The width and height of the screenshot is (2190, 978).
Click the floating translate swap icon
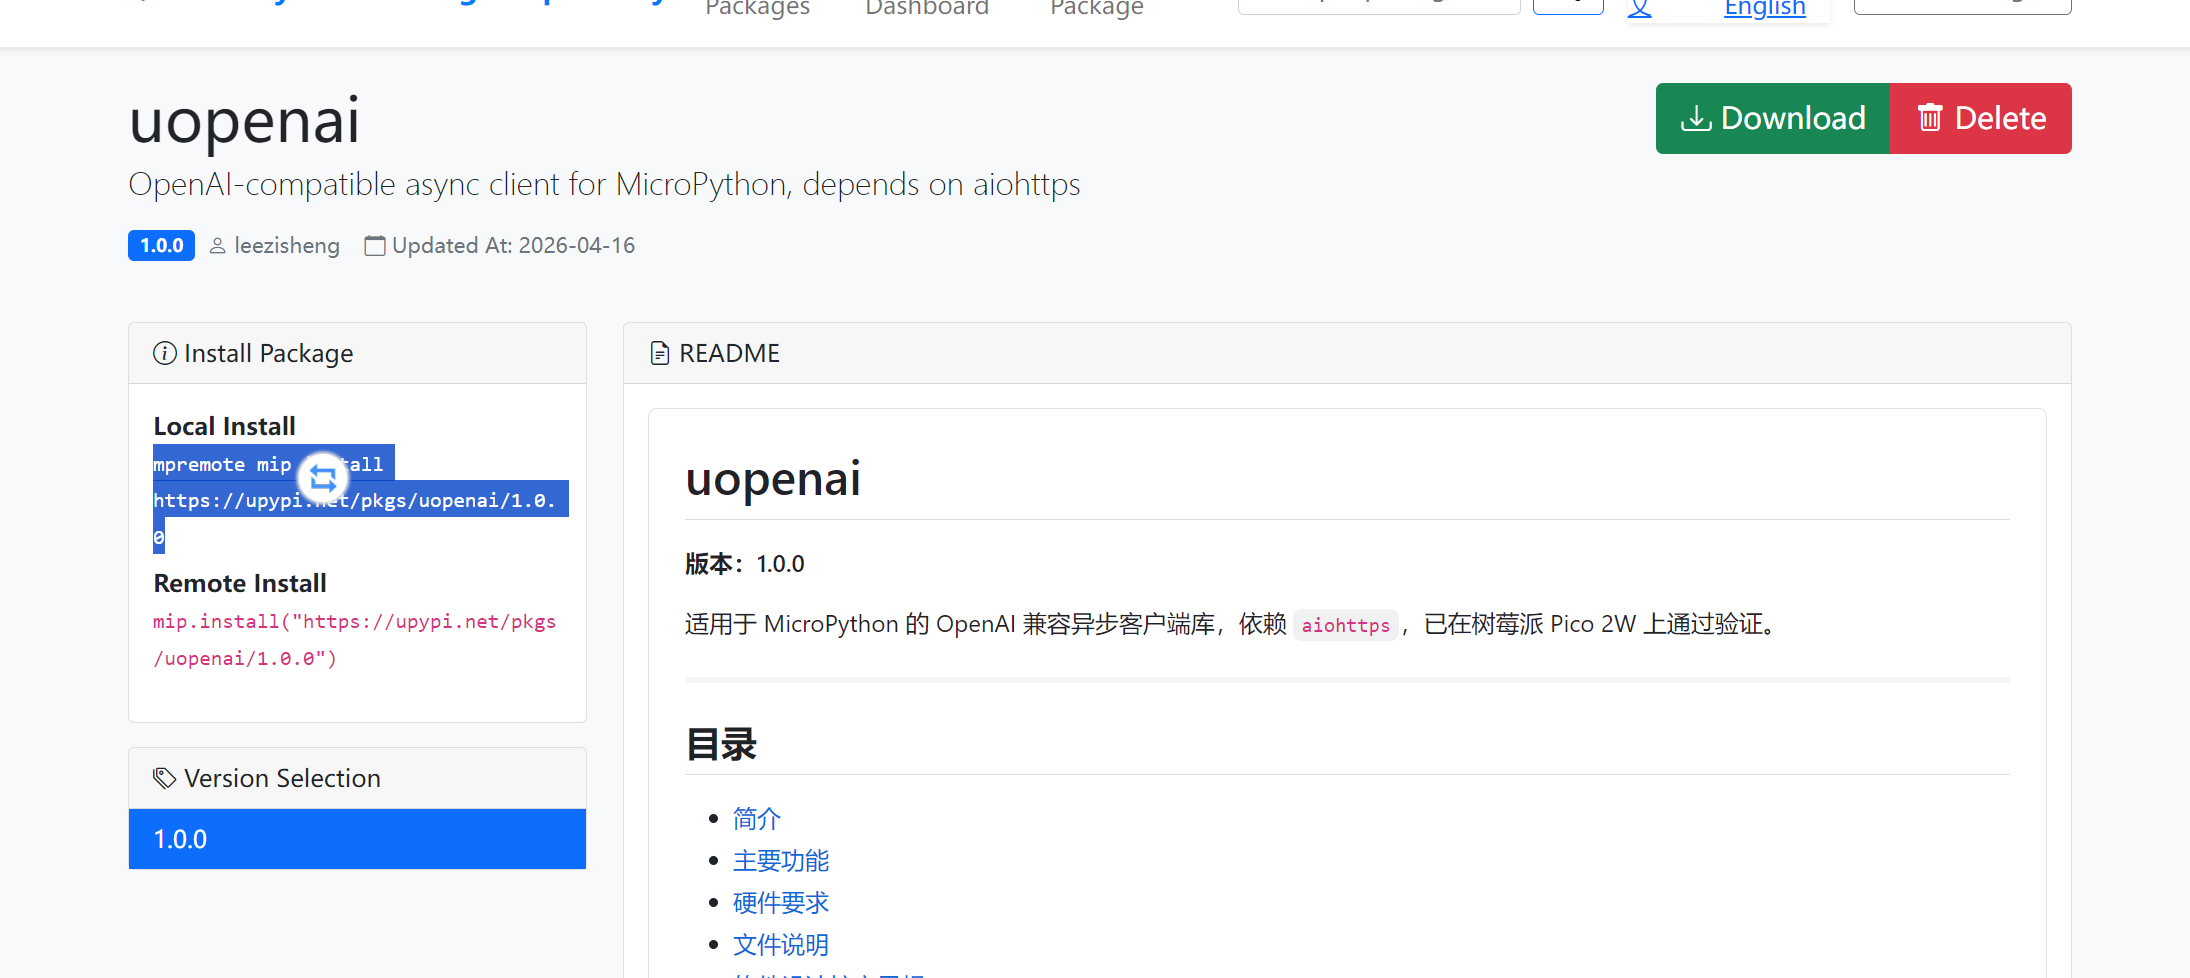323,479
